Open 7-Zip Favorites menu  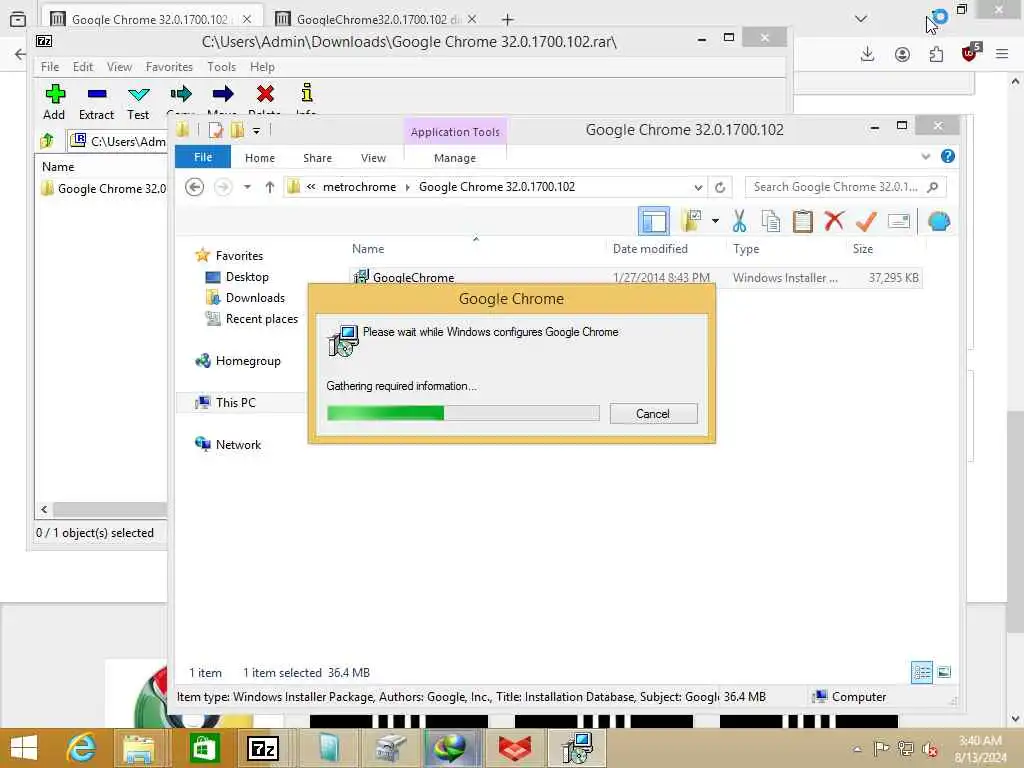click(169, 67)
